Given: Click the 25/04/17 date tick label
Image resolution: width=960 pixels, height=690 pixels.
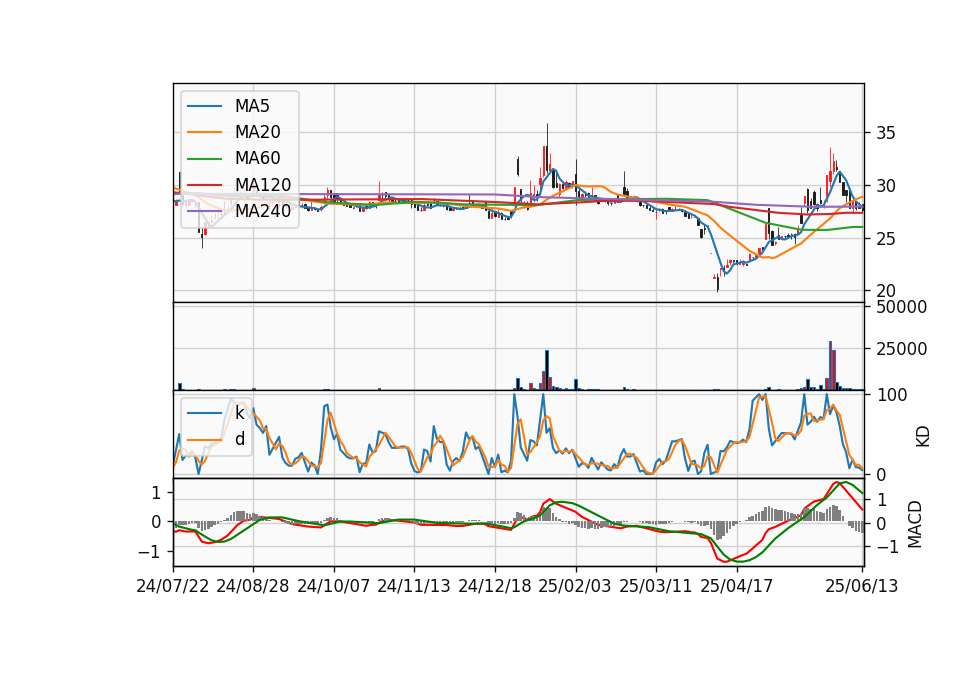Looking at the screenshot, I should [737, 586].
